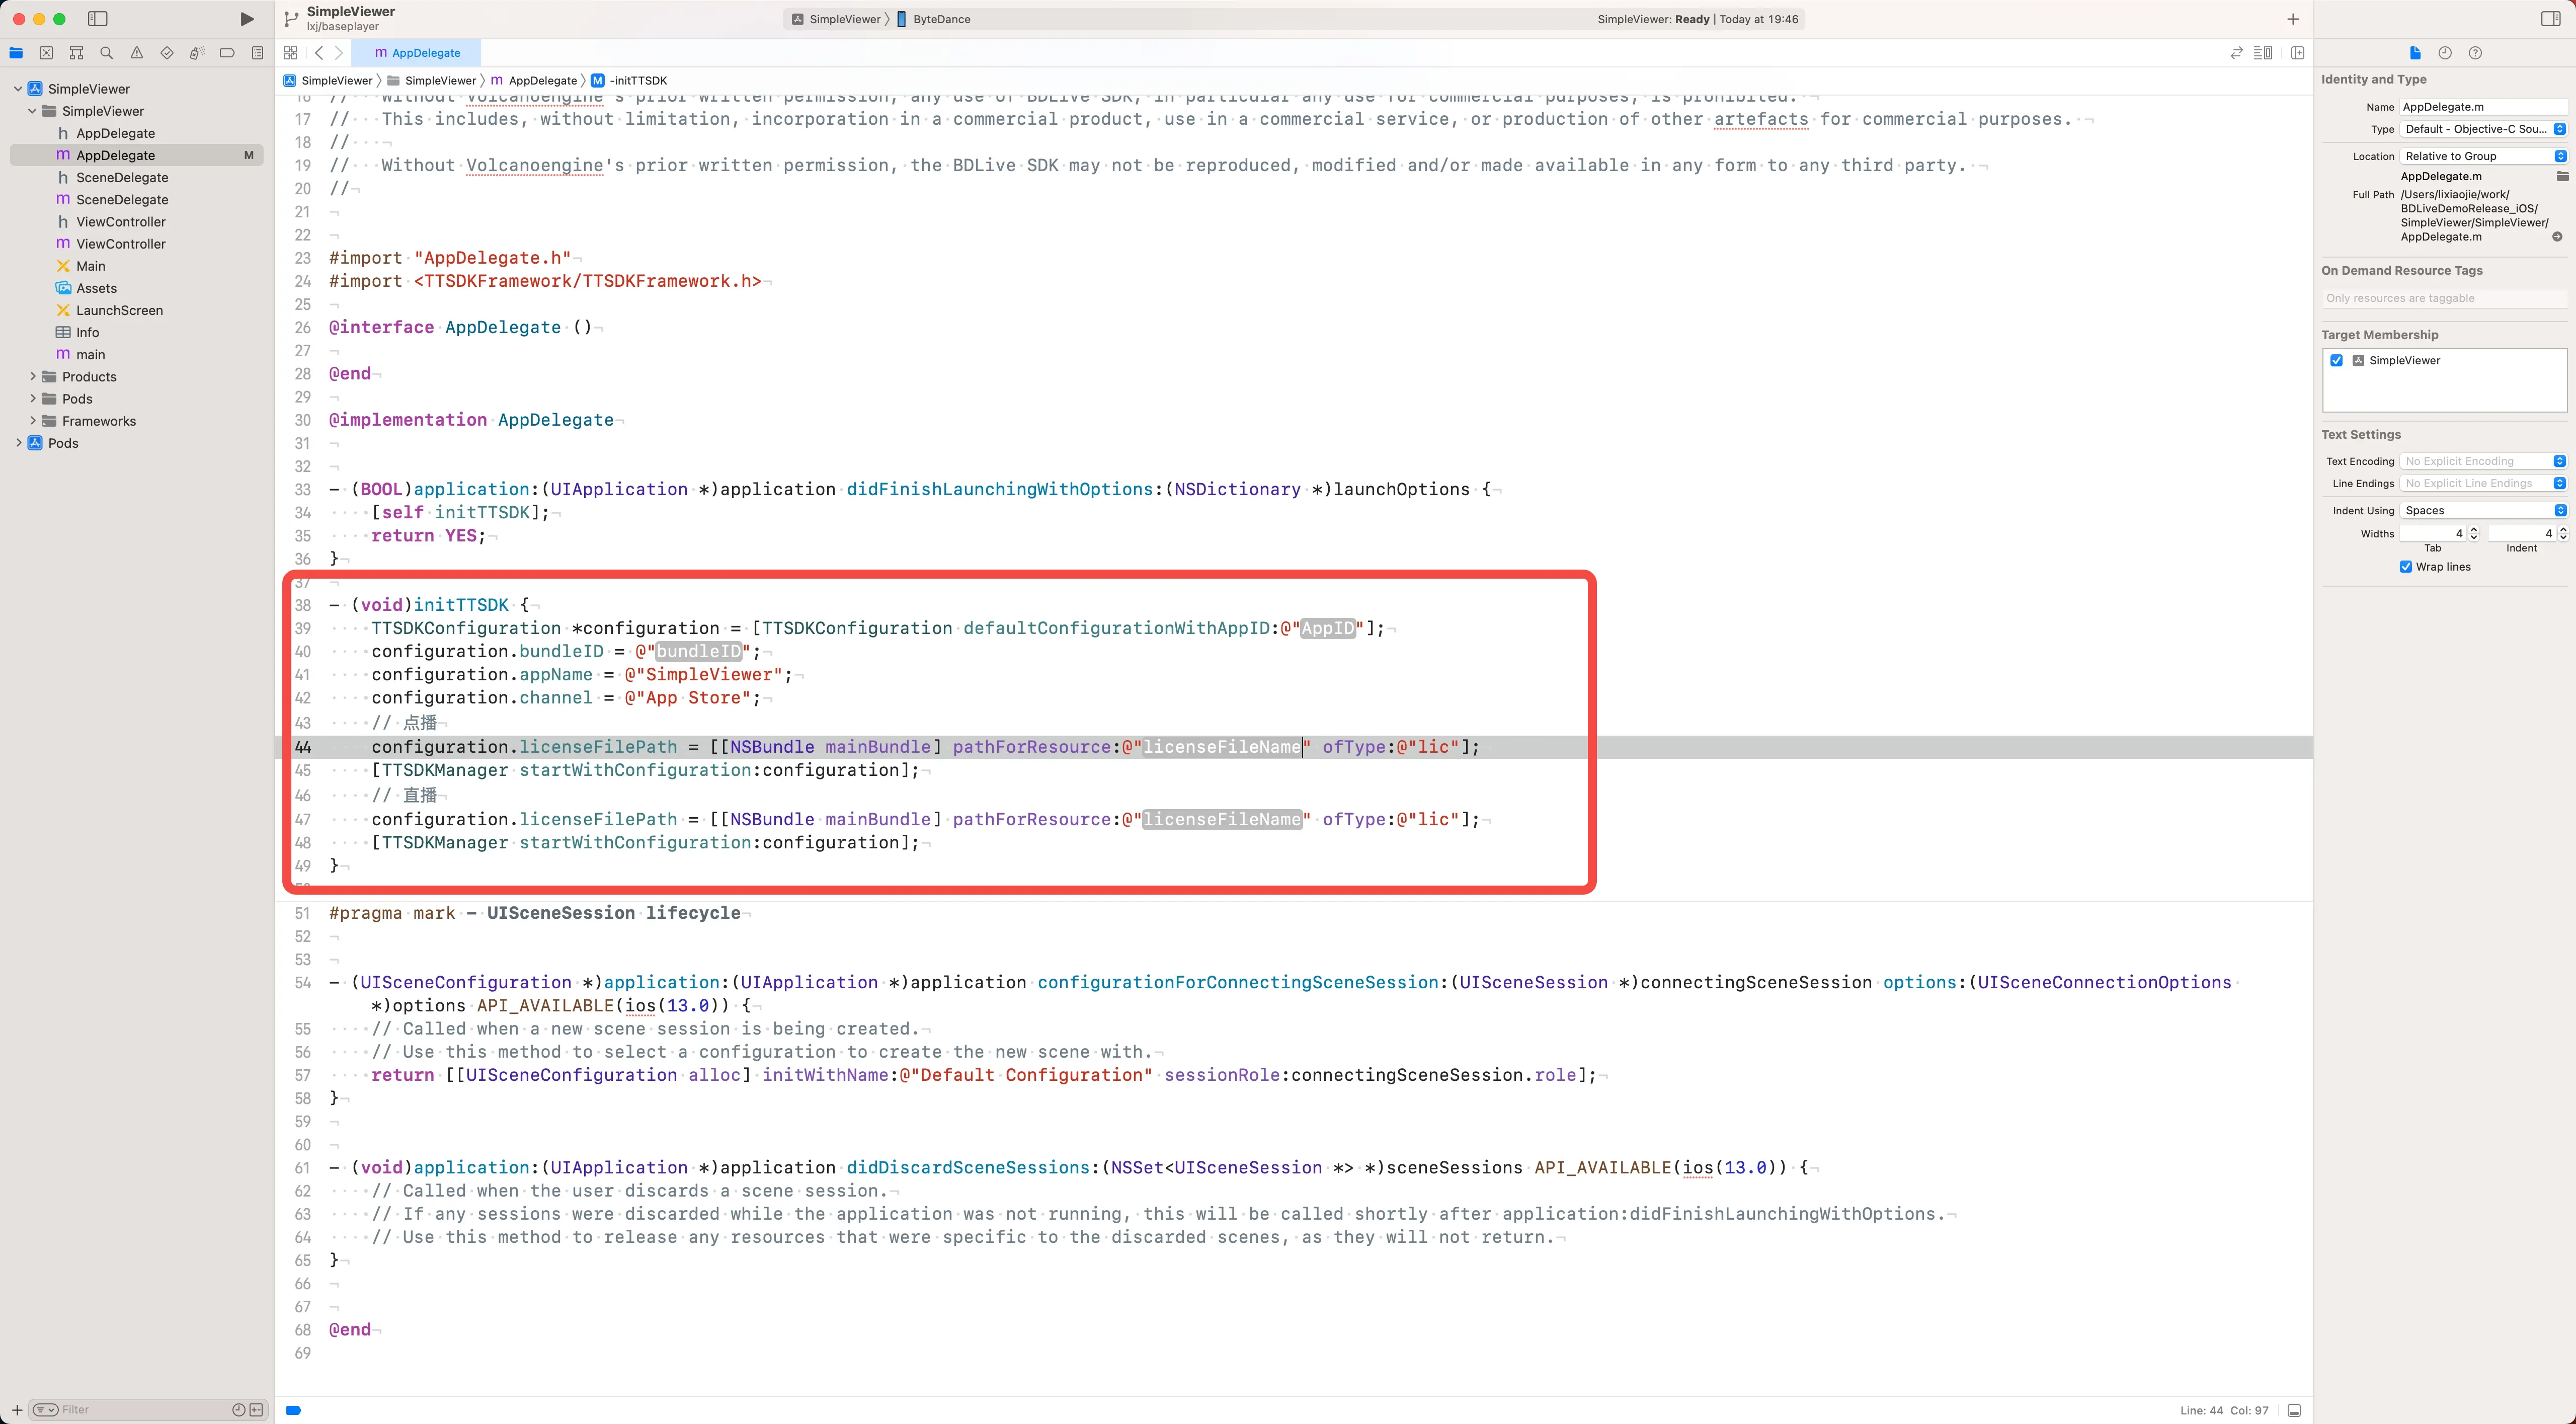Open the Text Encoding dropdown
Viewport: 2576px width, 1424px height.
2484,461
